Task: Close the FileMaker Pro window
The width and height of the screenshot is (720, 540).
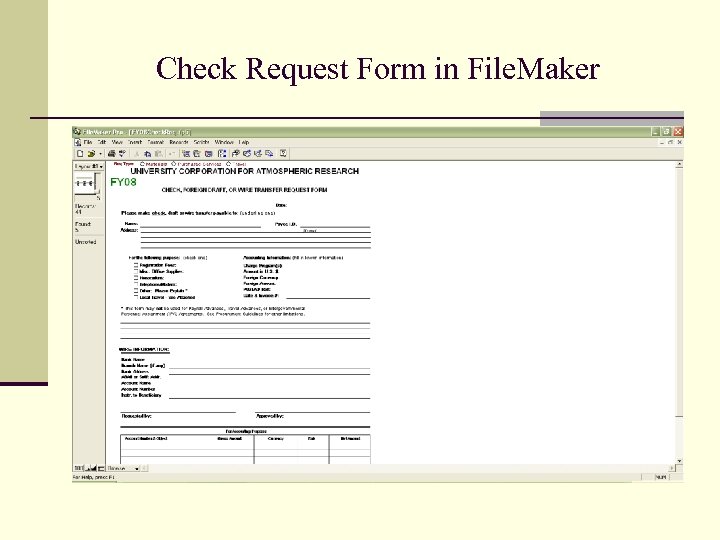Action: pos(678,132)
